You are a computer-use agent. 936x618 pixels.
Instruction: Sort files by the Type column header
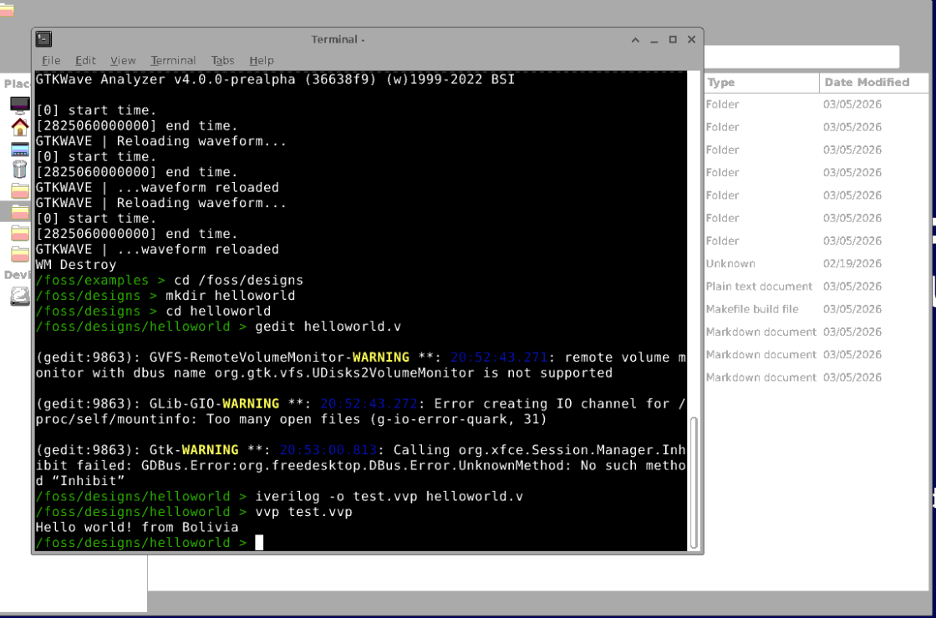(760, 82)
